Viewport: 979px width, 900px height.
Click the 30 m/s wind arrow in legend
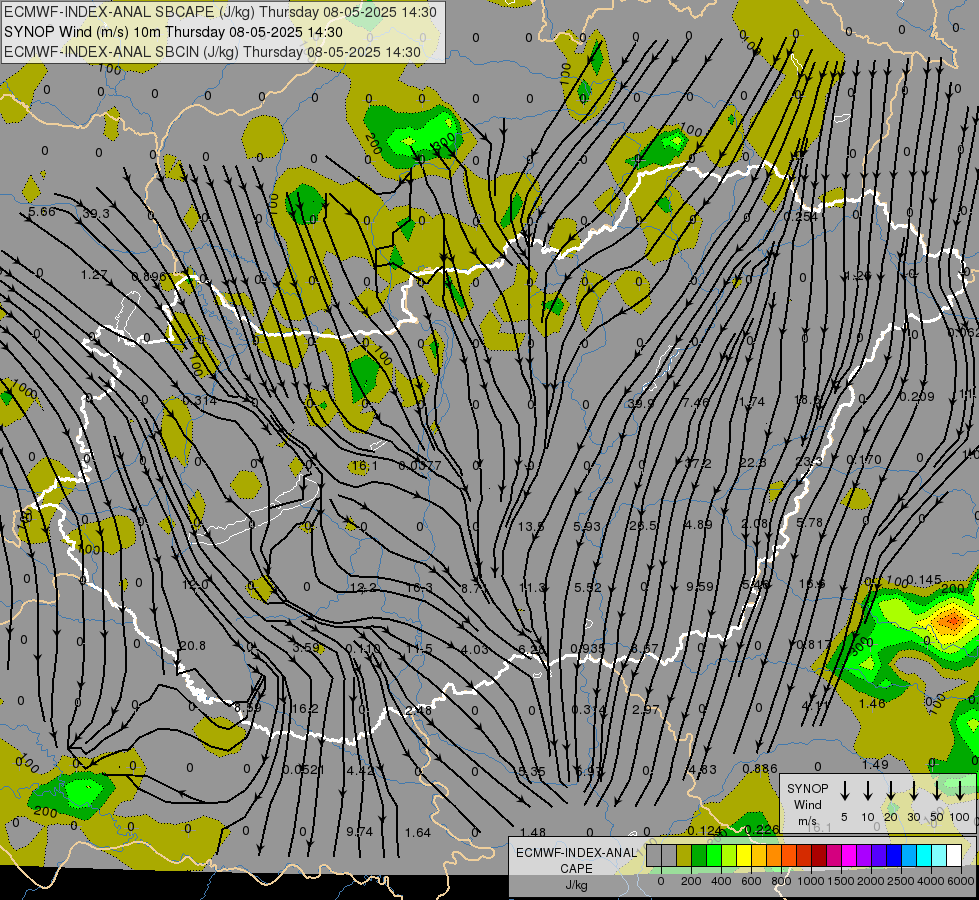(x=914, y=790)
